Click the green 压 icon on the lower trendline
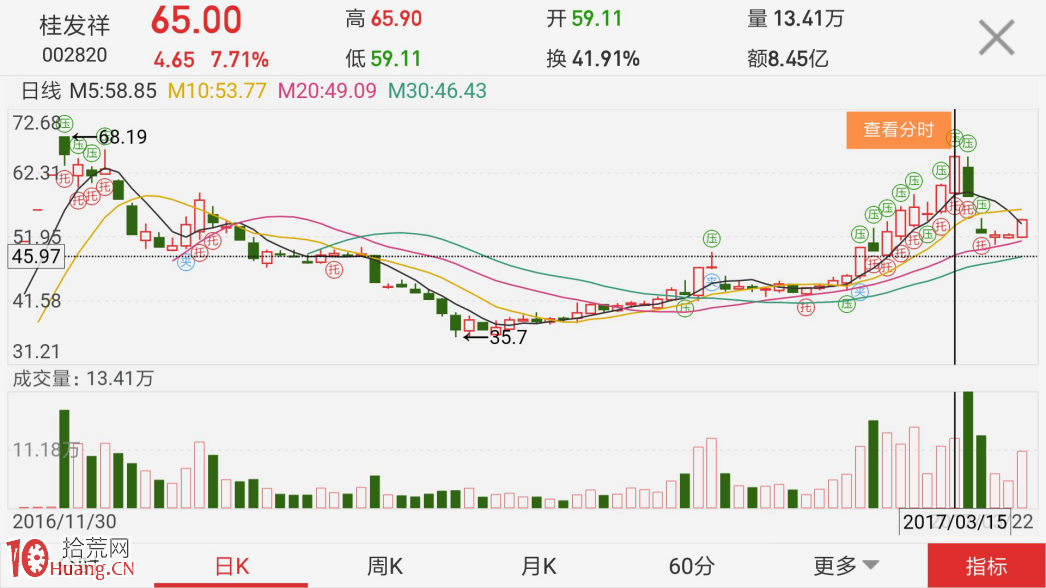The image size is (1046, 588). point(685,307)
